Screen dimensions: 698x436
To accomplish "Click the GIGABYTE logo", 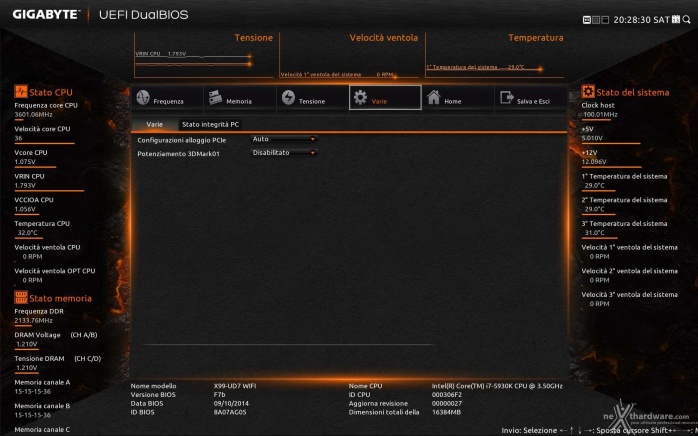I will coord(46,15).
